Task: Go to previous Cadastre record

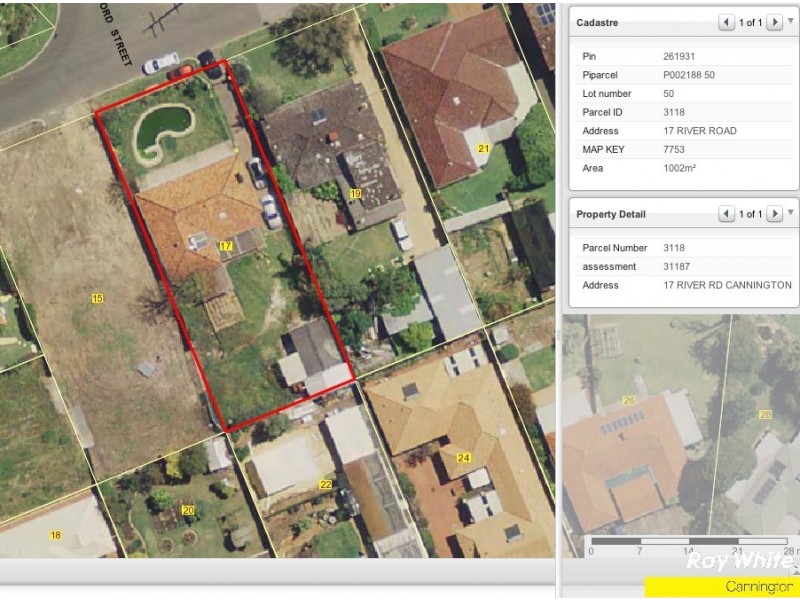Action: click(727, 22)
